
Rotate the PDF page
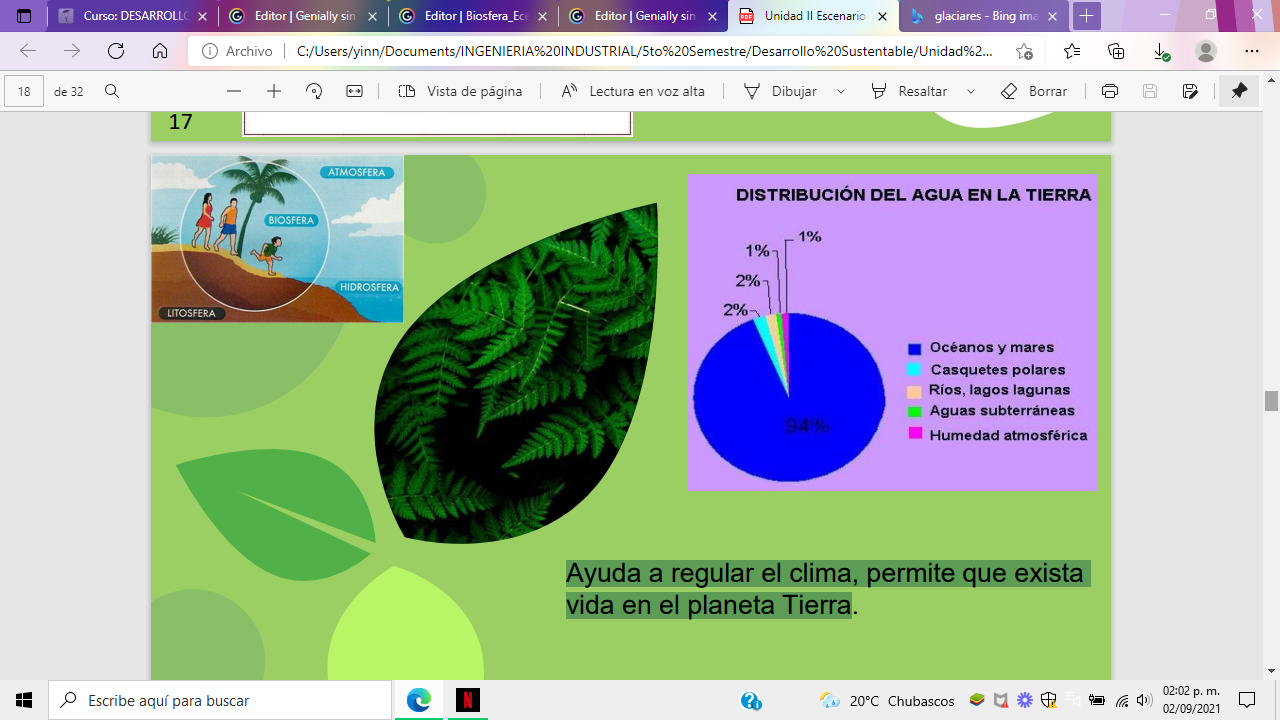[314, 91]
